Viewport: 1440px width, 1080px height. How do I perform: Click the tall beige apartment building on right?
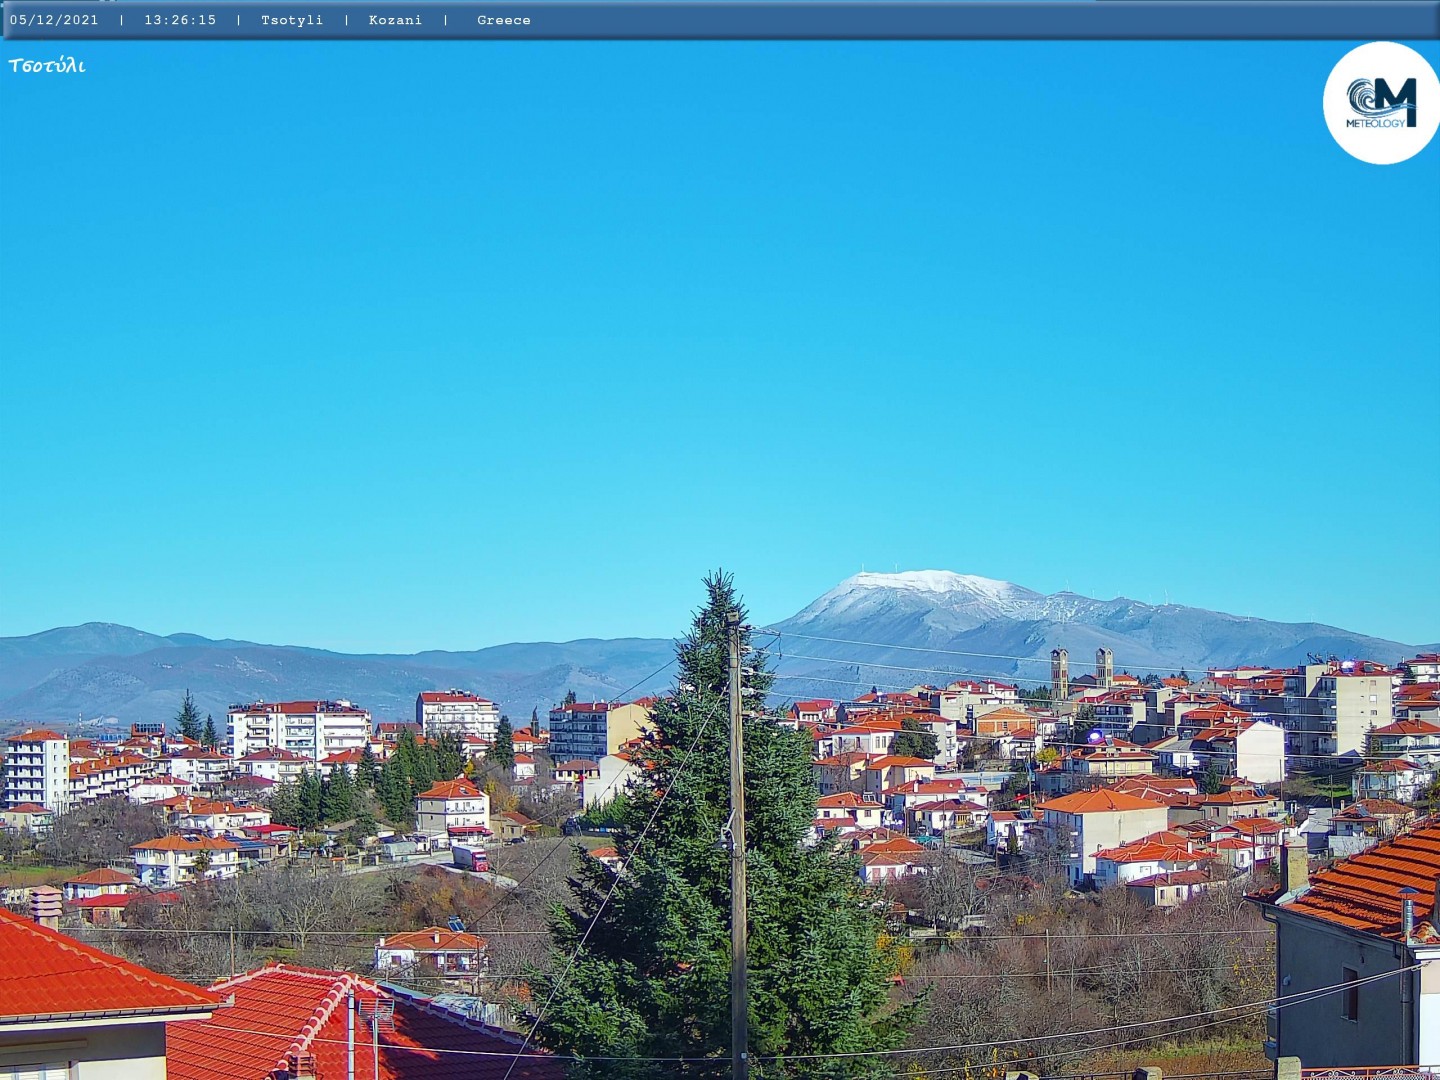coord(1339,712)
